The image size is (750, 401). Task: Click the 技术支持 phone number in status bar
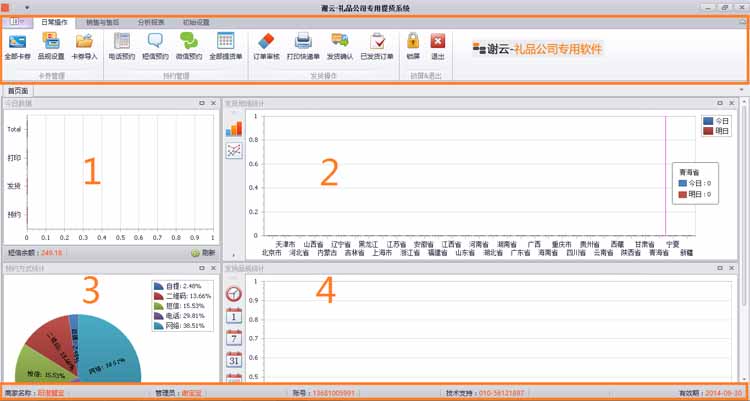coord(503,393)
